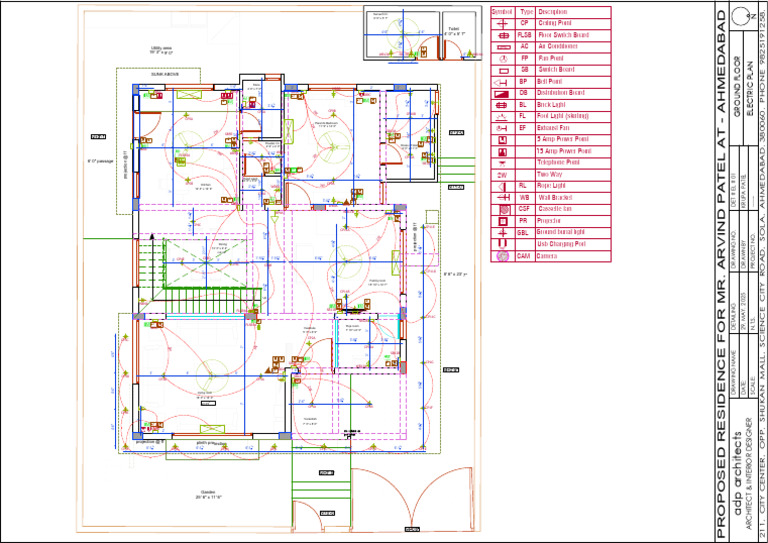768x543 pixels.
Task: Click the Switch Board legend symbol
Action: [503, 71]
